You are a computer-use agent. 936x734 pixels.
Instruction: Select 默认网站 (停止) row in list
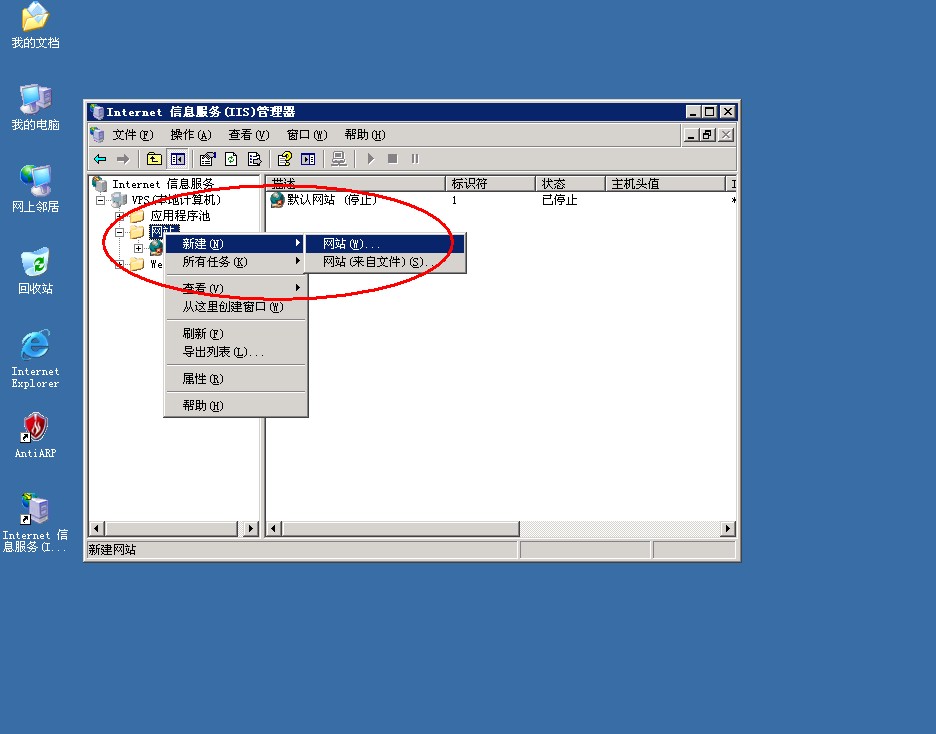[x=324, y=200]
